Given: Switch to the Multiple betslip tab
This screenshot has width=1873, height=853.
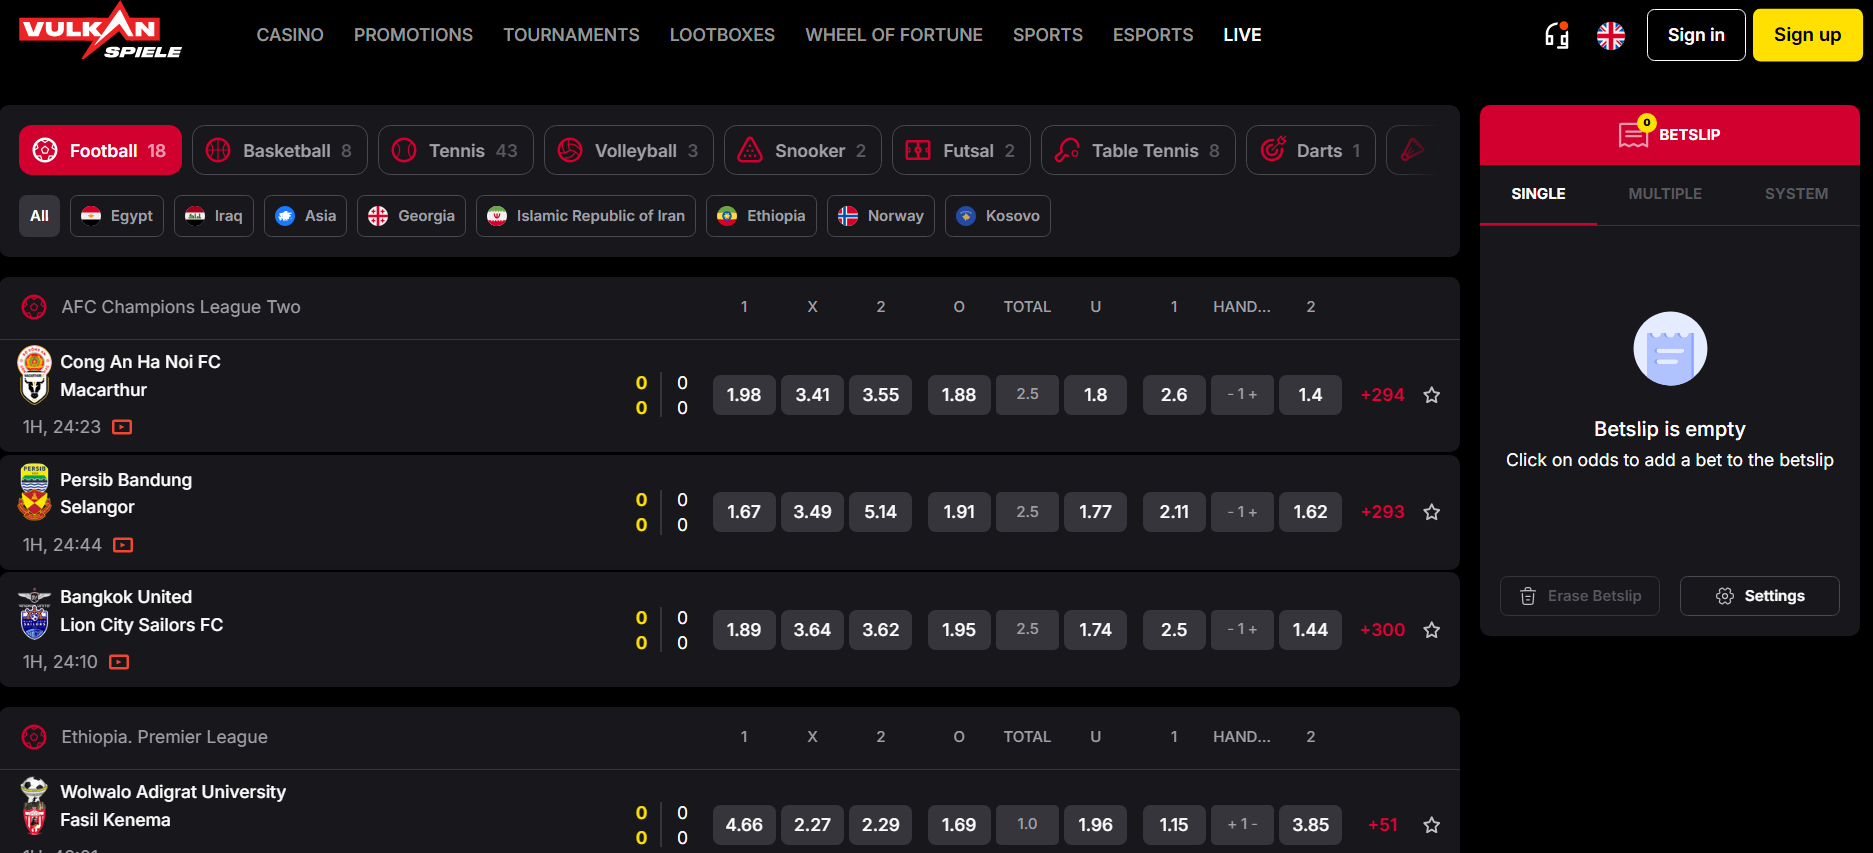Looking at the screenshot, I should [1664, 194].
